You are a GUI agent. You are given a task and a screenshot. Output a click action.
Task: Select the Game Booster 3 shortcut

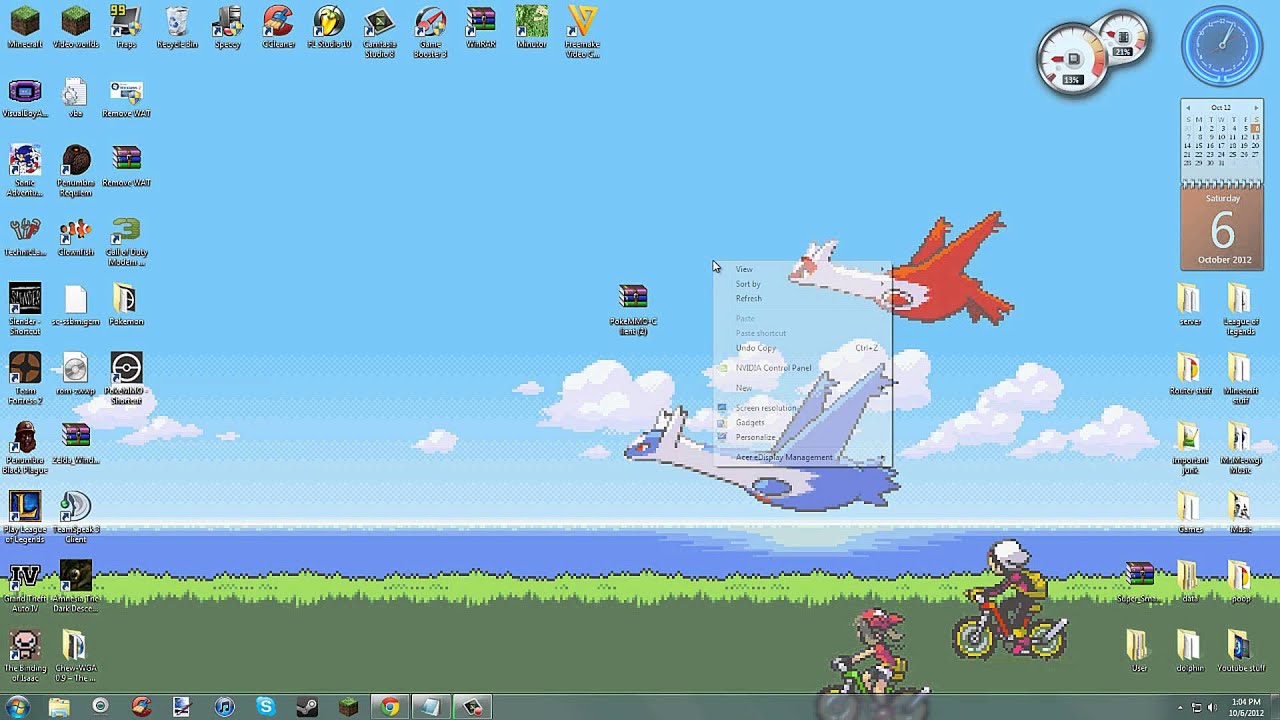pyautogui.click(x=431, y=32)
